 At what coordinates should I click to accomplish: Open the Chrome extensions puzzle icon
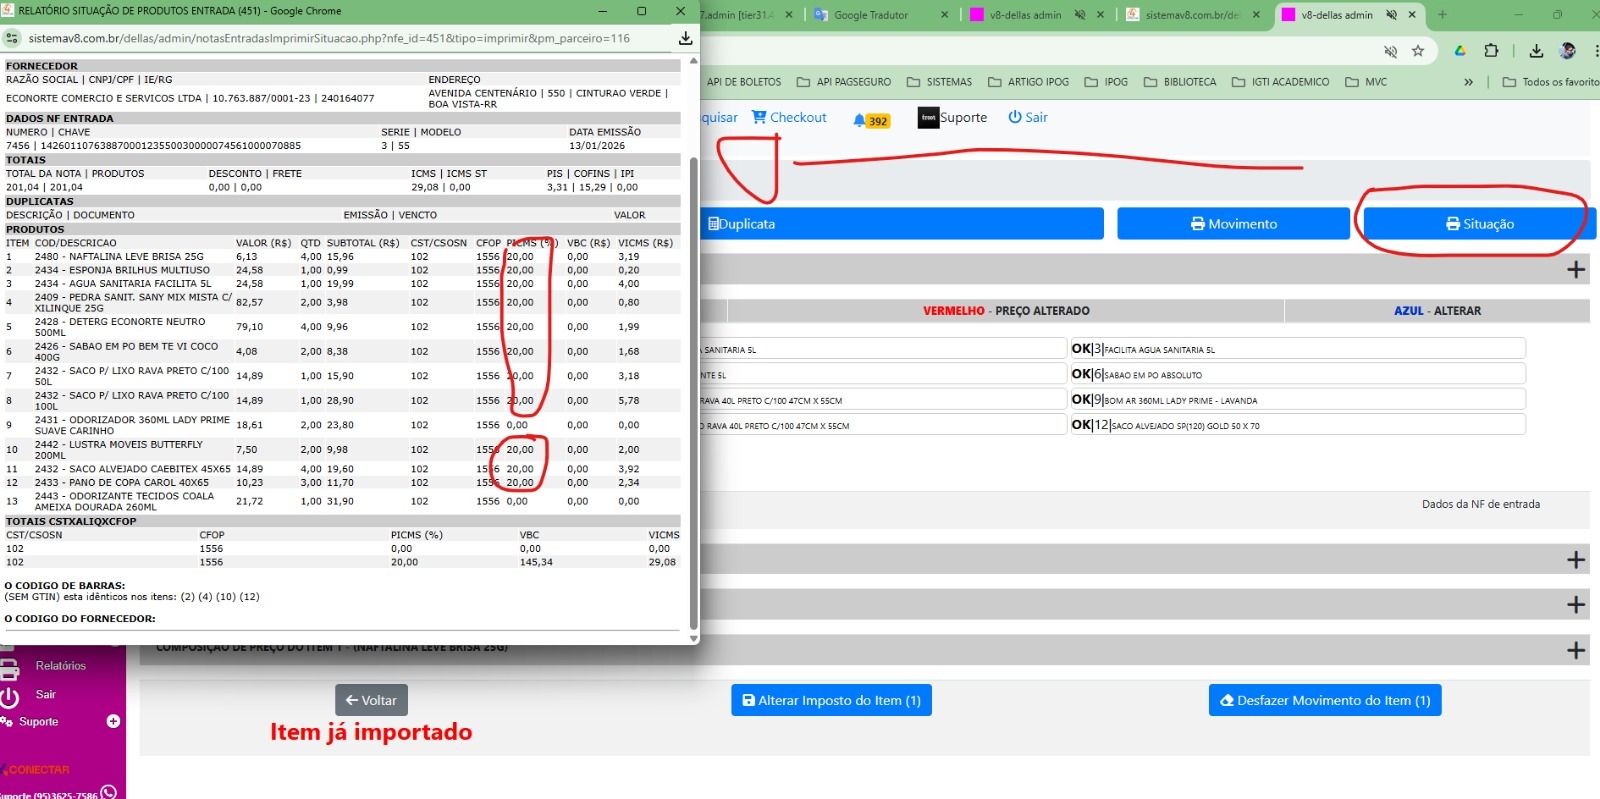[1491, 51]
